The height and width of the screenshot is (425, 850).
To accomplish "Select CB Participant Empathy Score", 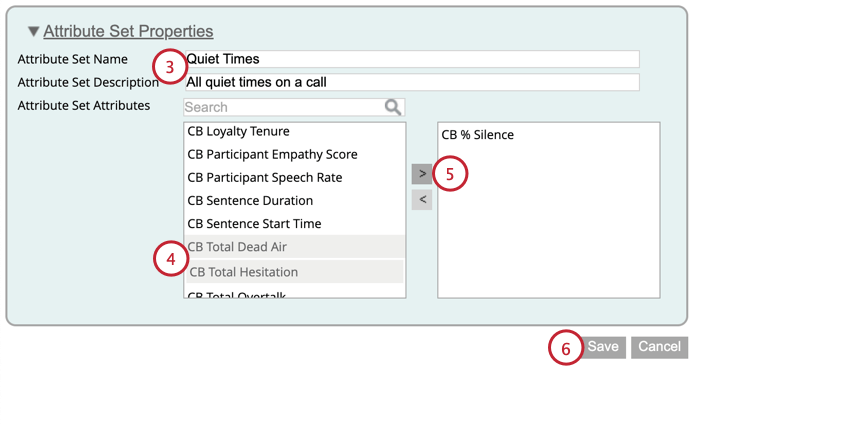I will click(272, 154).
